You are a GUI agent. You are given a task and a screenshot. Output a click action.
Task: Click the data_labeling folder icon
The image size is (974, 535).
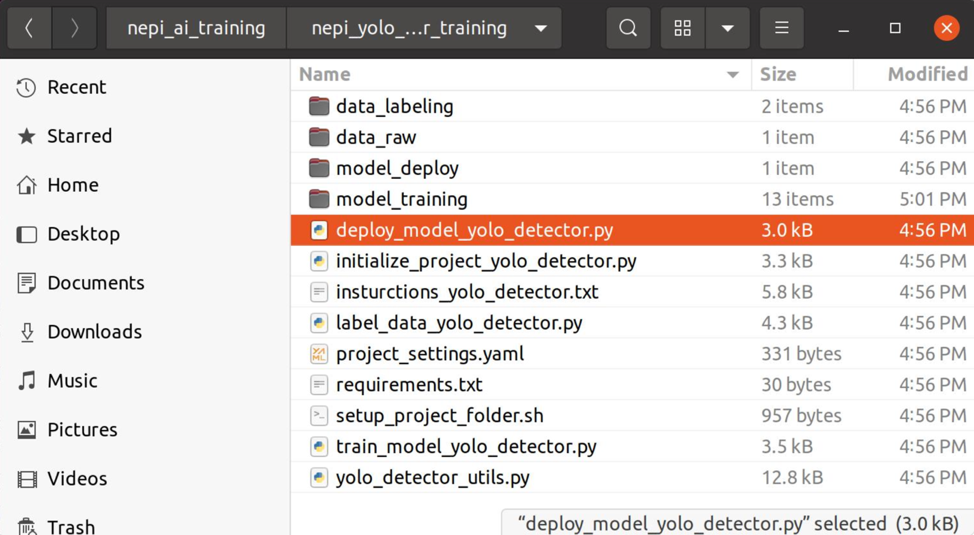[319, 106]
